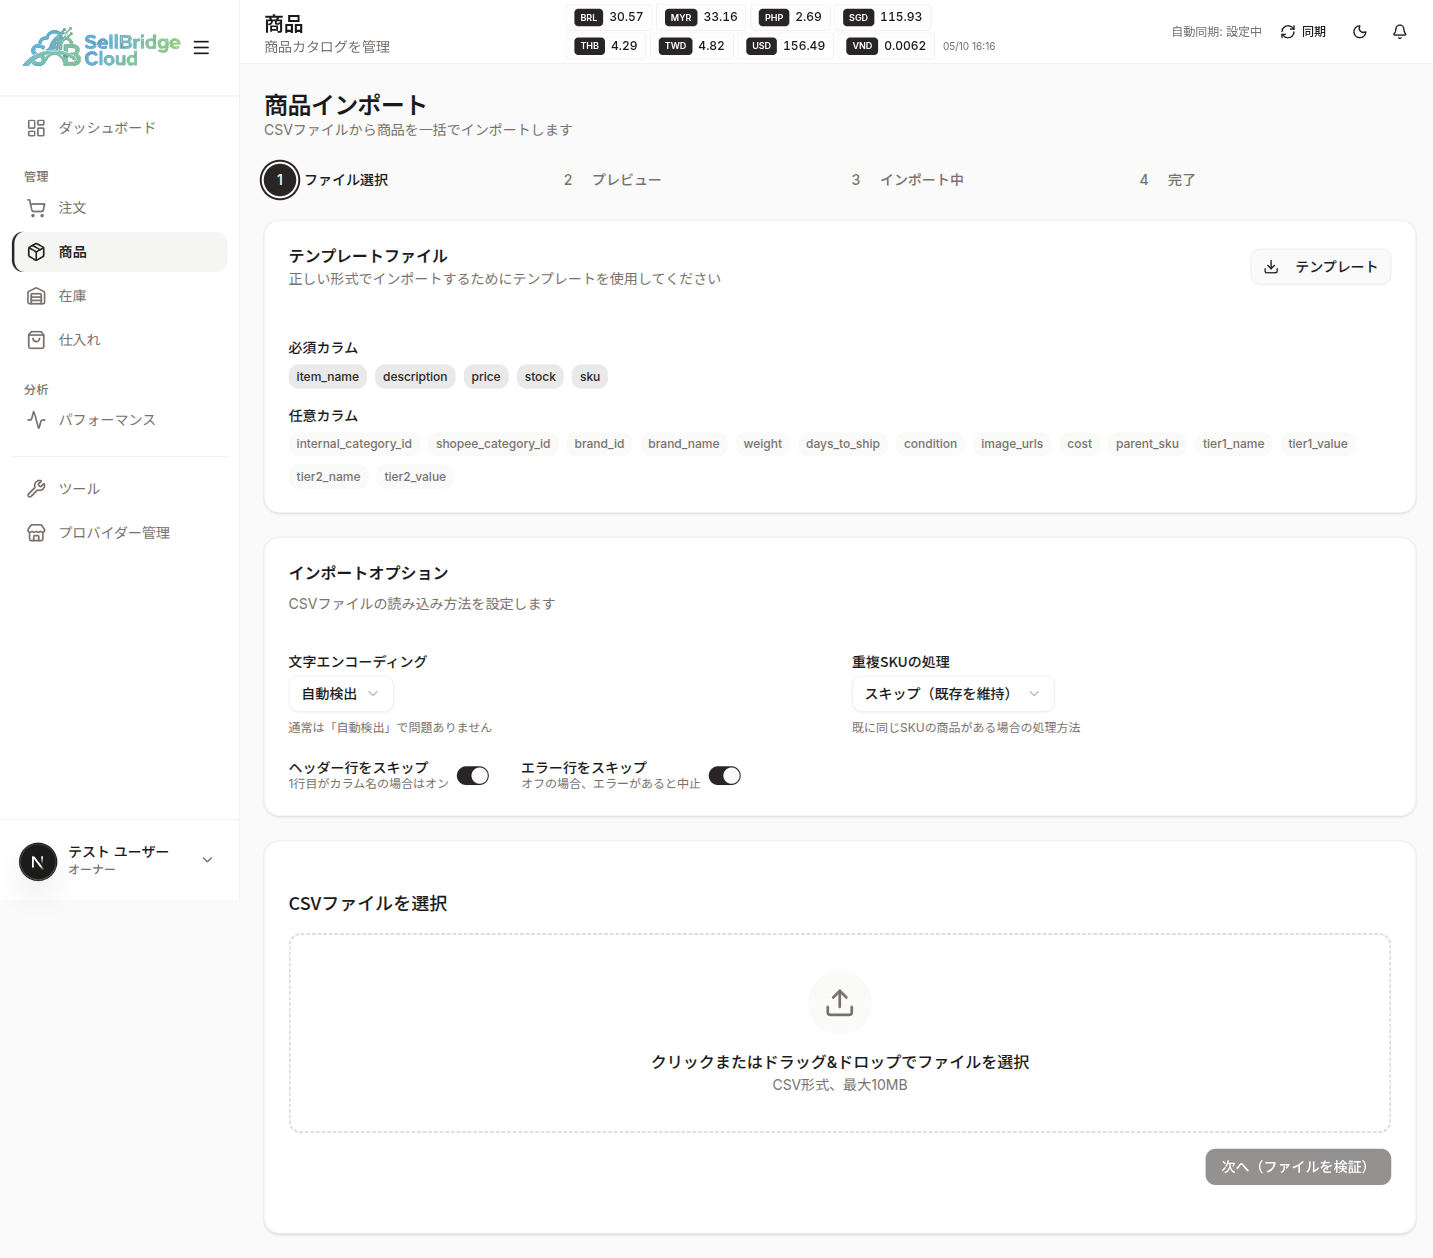The width and height of the screenshot is (1433, 1258).
Task: Click the VND 0.0062 rate badge
Action: point(888,46)
